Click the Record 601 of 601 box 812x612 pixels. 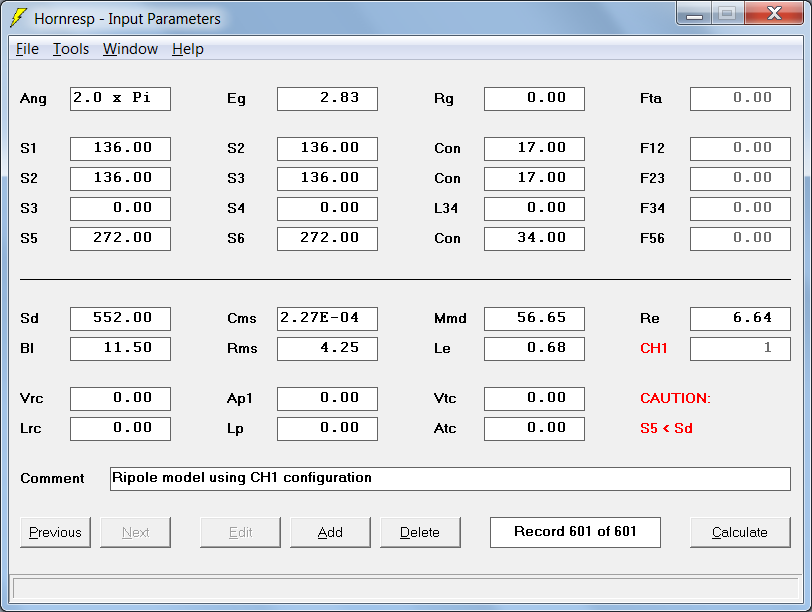coord(575,532)
